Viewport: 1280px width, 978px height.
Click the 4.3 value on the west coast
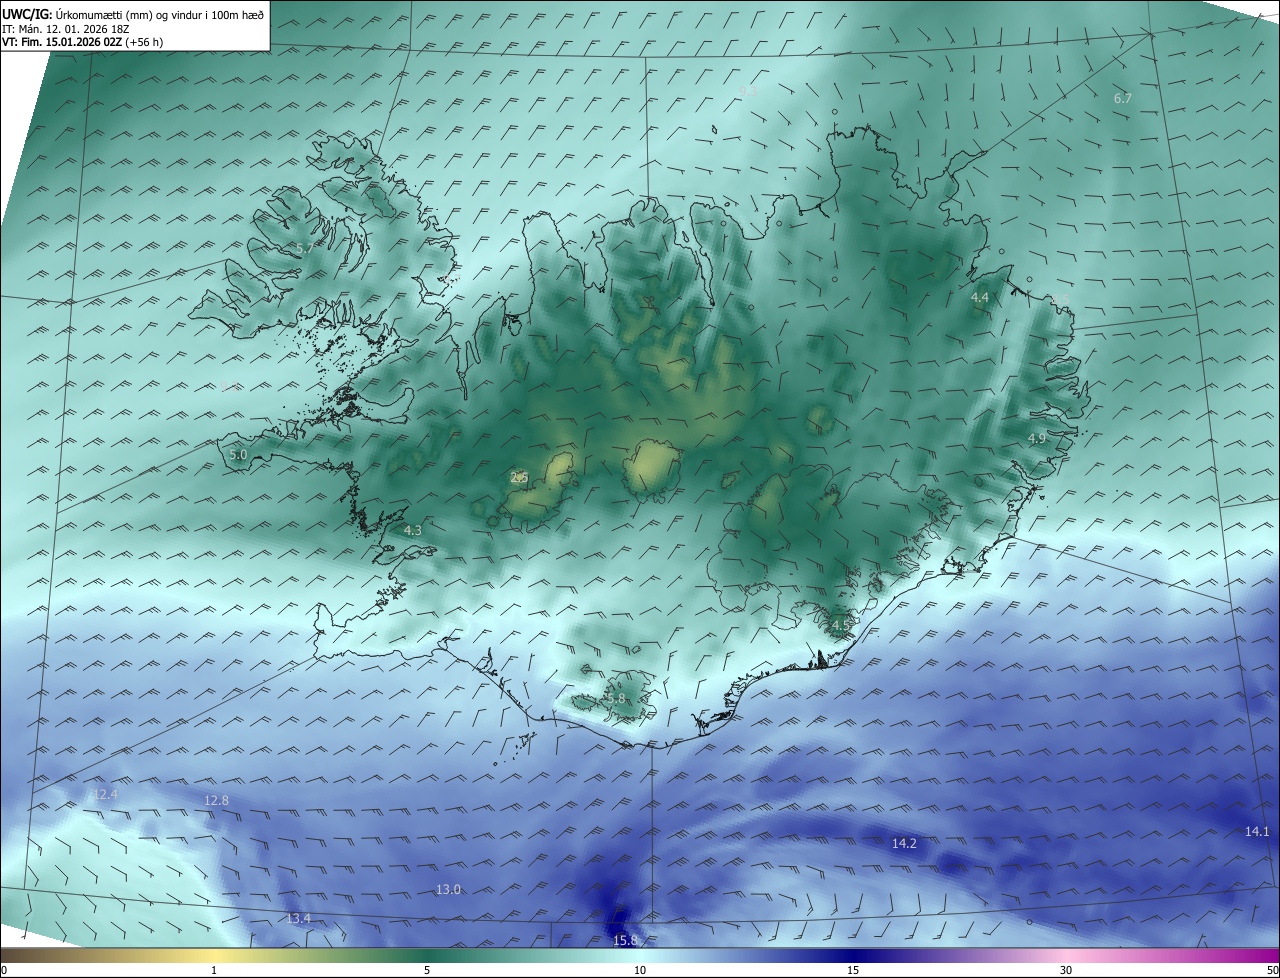[413, 530]
